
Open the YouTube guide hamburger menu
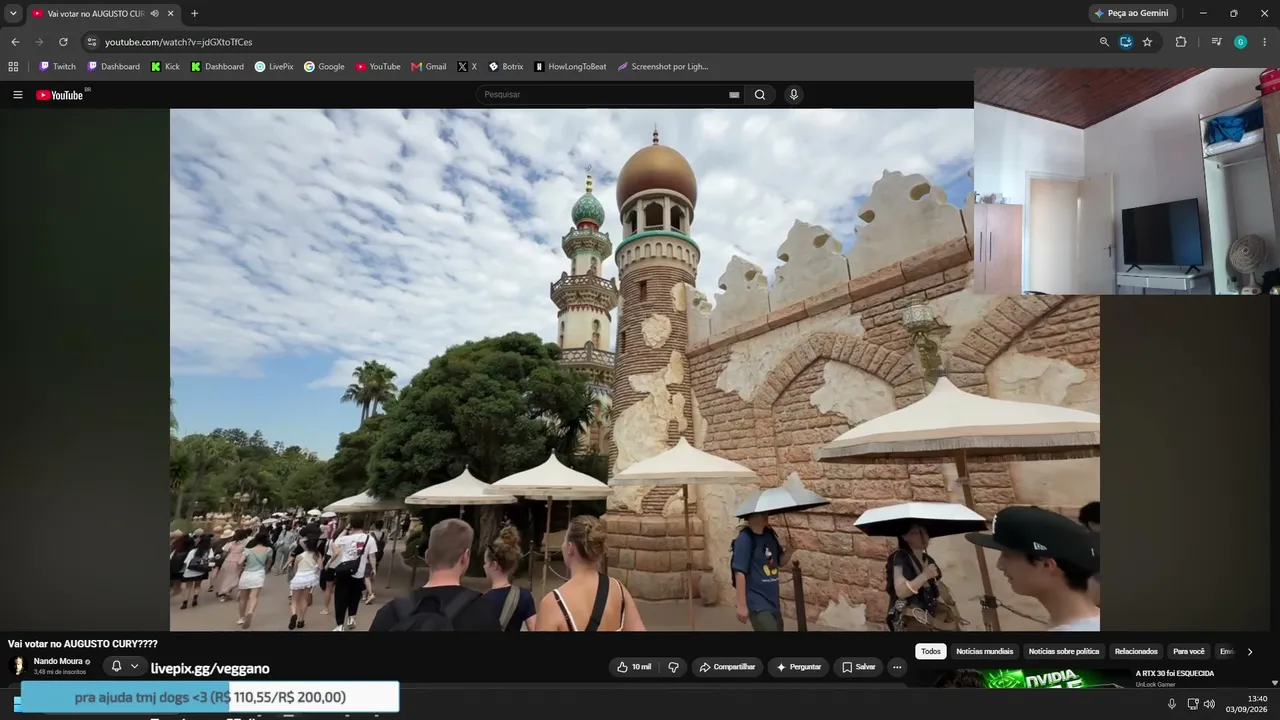(17, 95)
